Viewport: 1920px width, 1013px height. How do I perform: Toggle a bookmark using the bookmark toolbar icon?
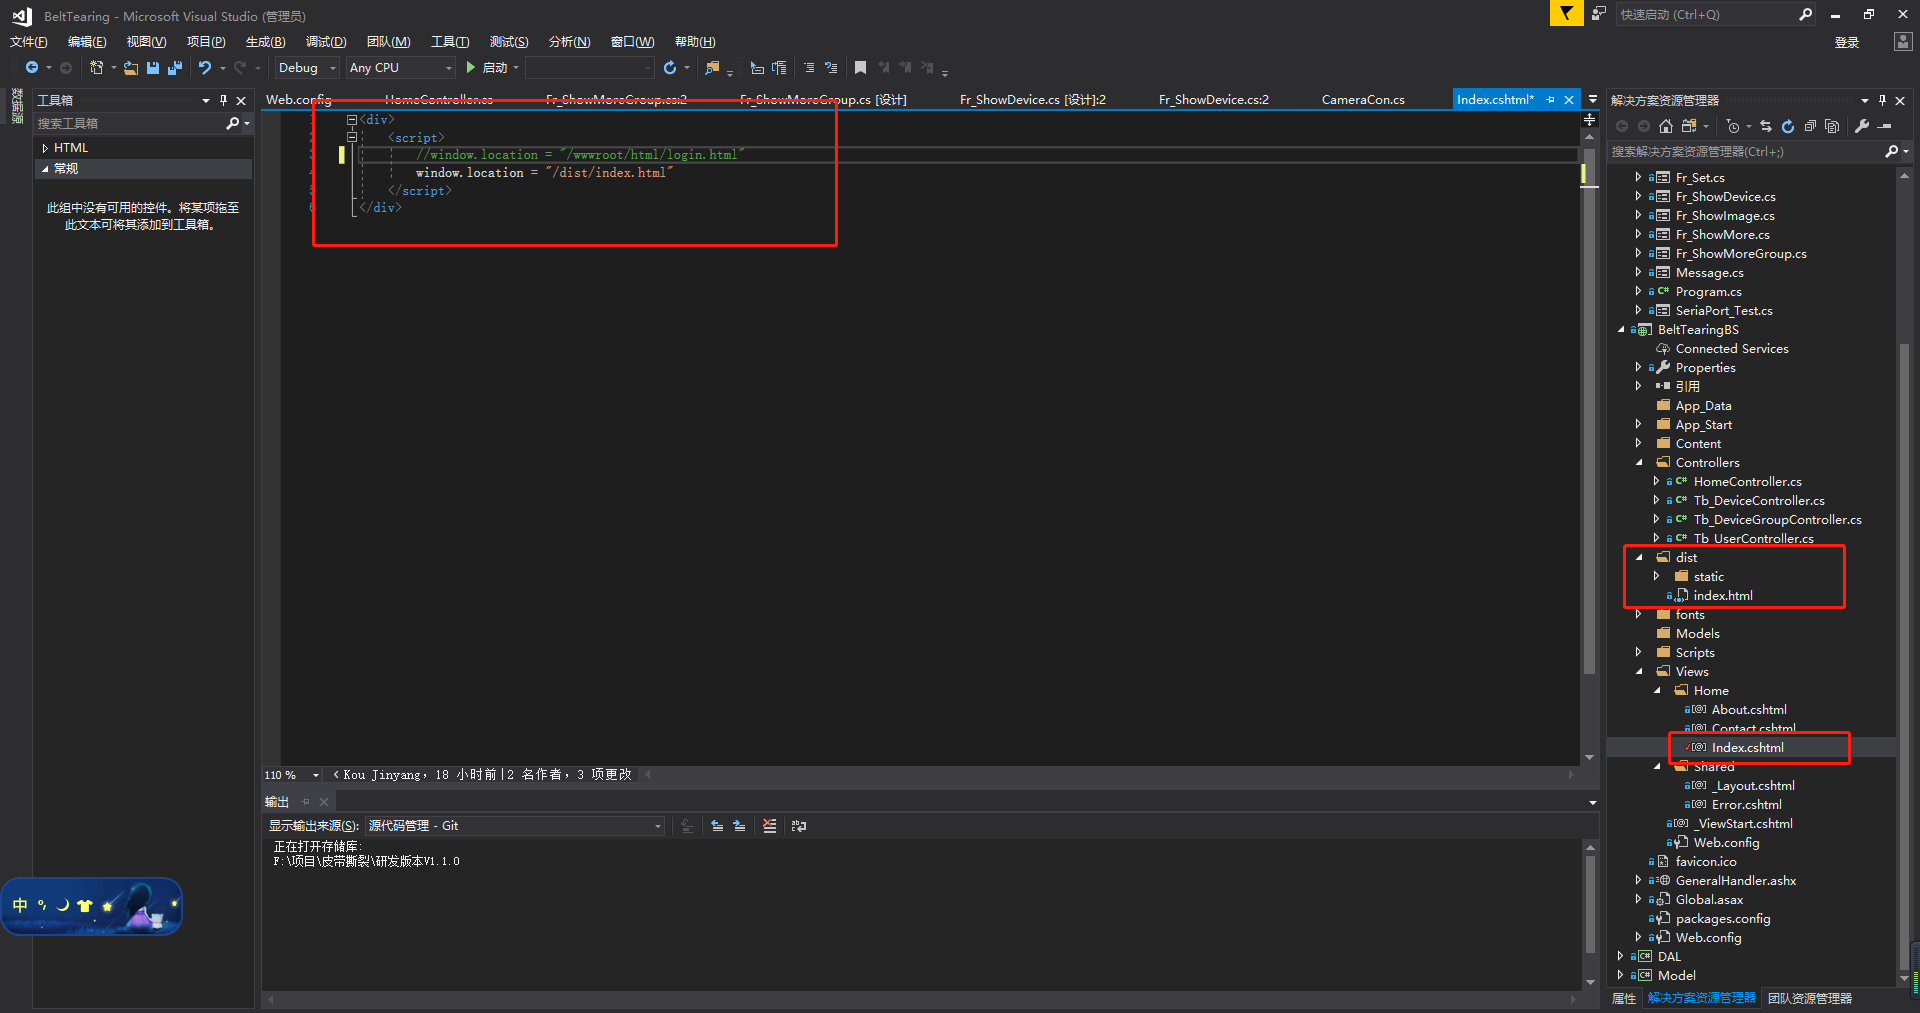[861, 67]
